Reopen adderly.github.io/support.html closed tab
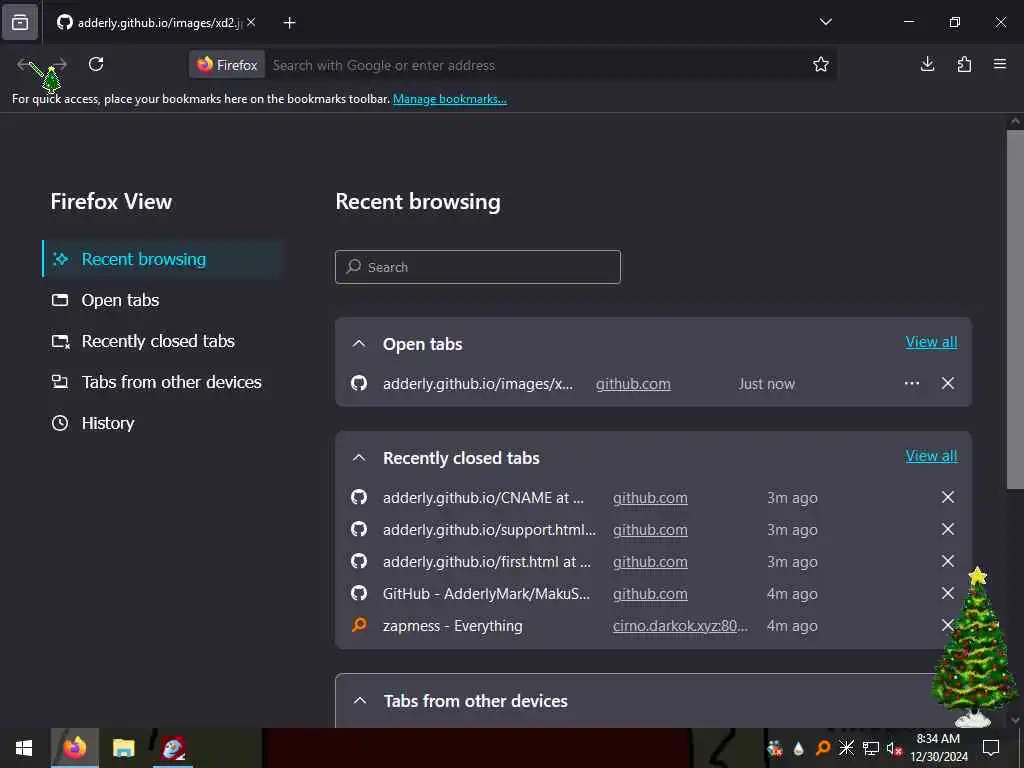The image size is (1024, 768). click(x=489, y=530)
